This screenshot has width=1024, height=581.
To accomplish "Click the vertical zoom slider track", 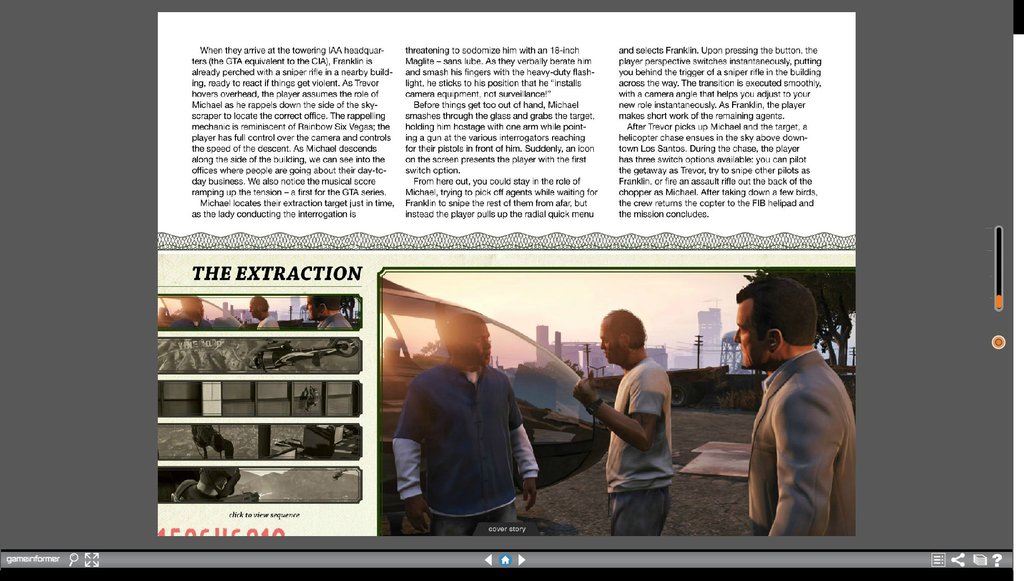I will [997, 268].
